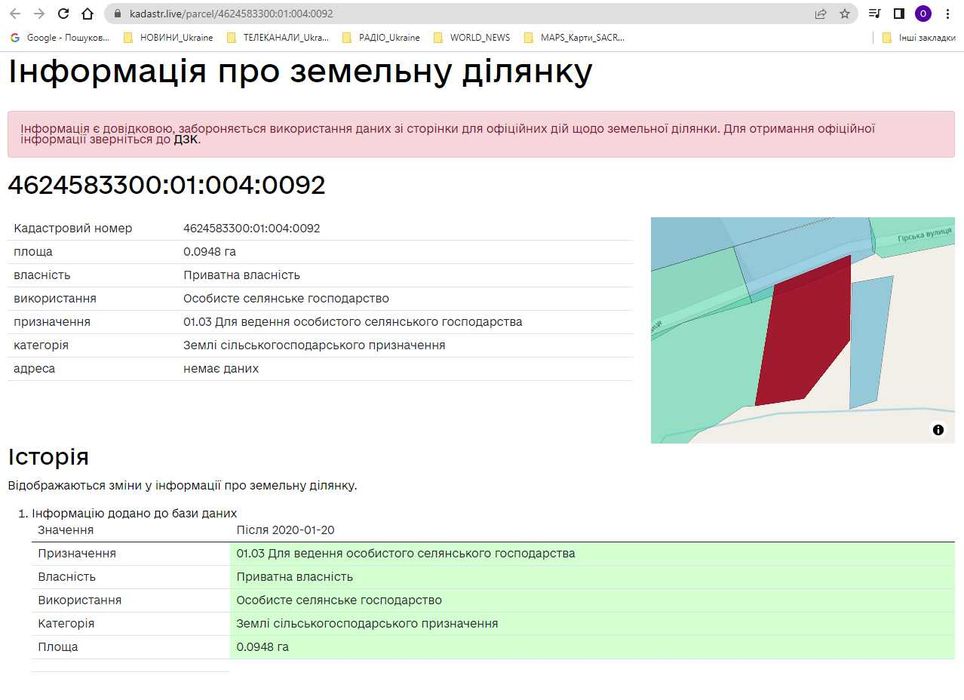The image size is (964, 700).
Task: Reload the page with the refresh icon
Action: [x=63, y=14]
